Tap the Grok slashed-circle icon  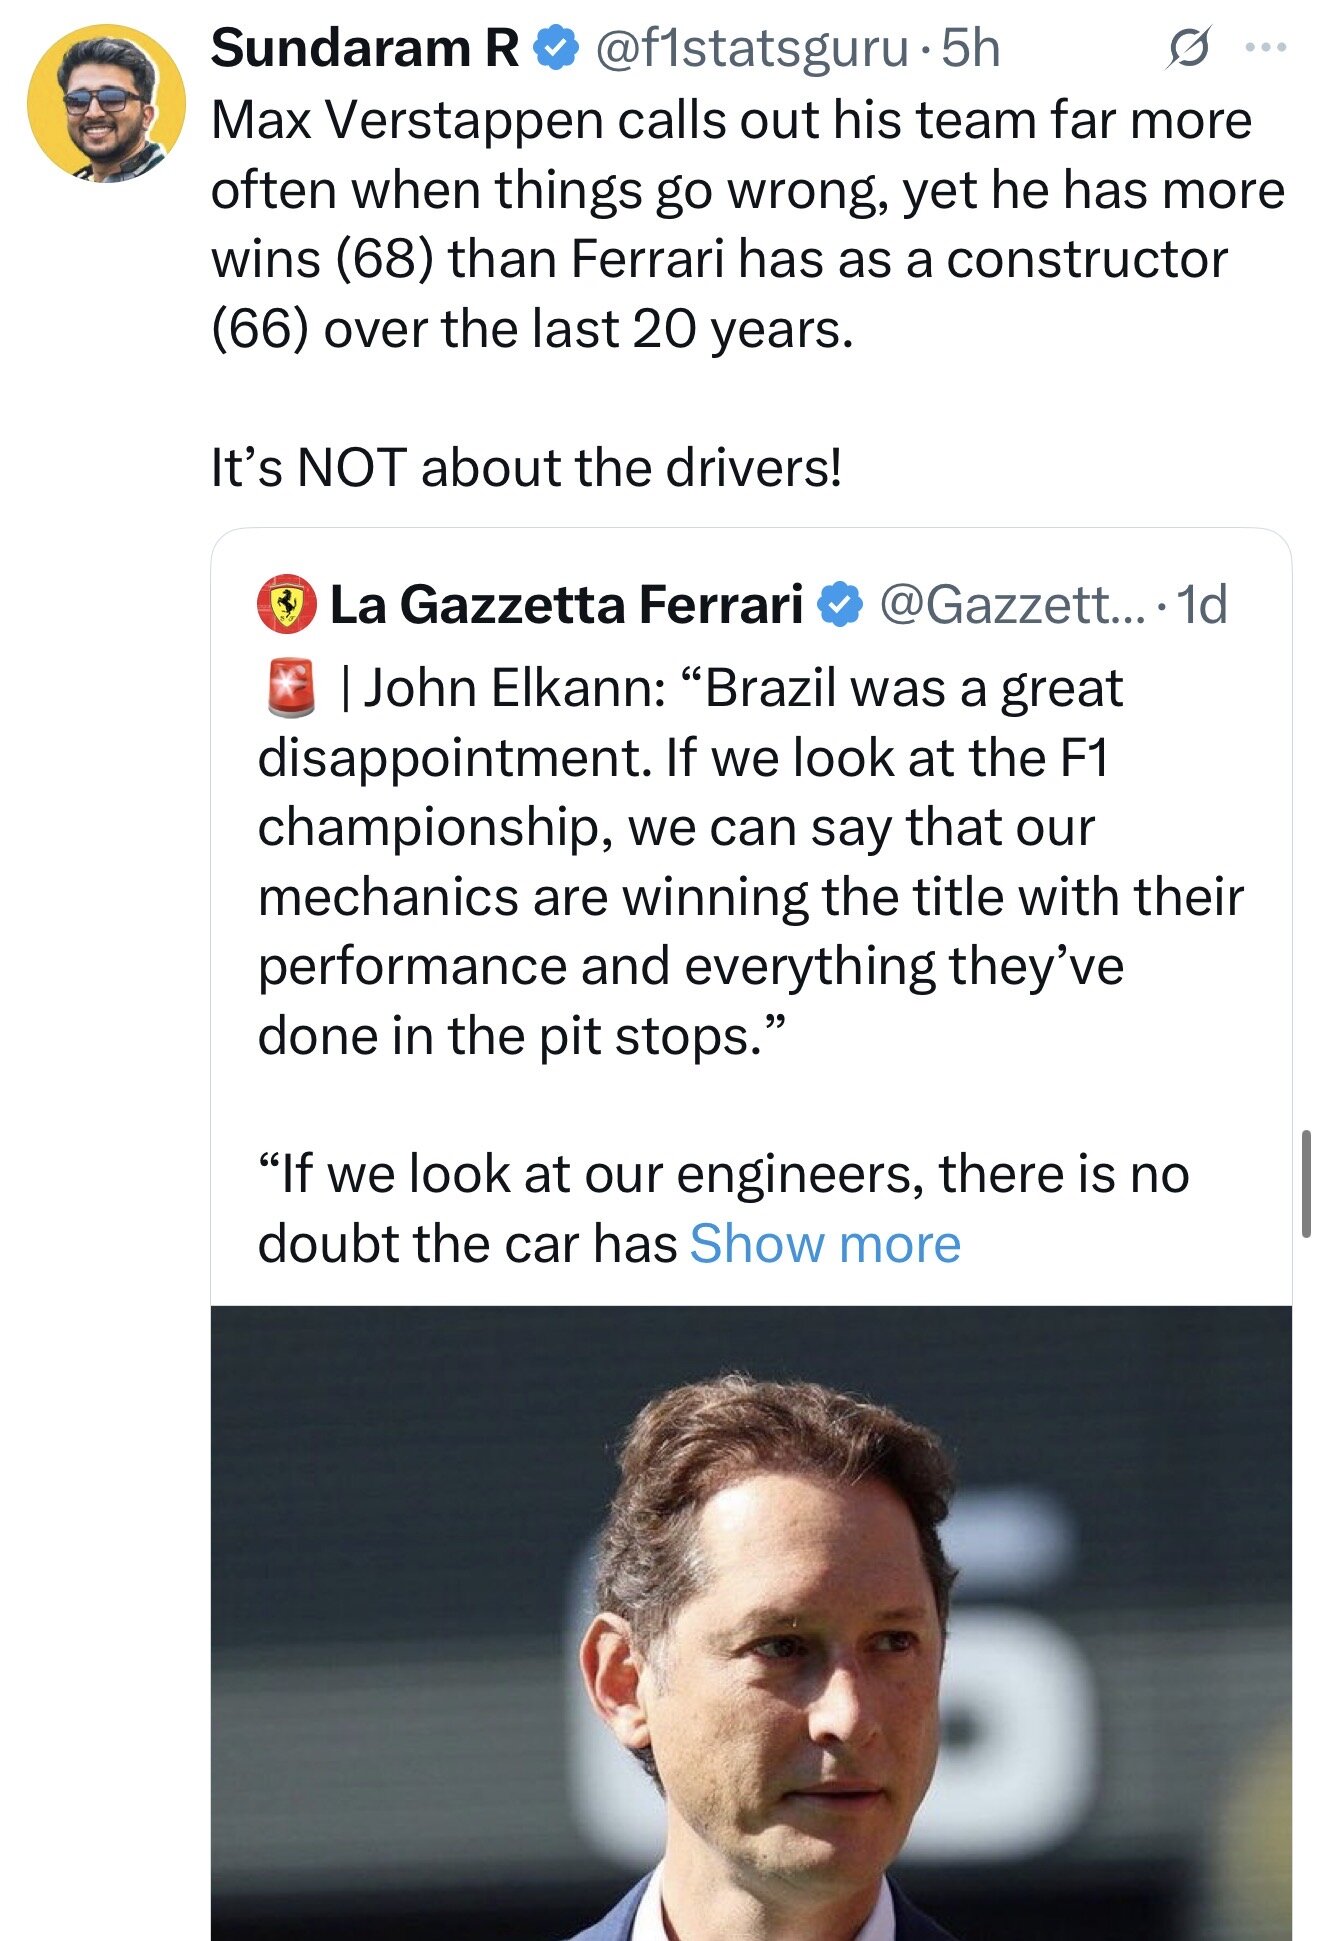(x=1187, y=48)
